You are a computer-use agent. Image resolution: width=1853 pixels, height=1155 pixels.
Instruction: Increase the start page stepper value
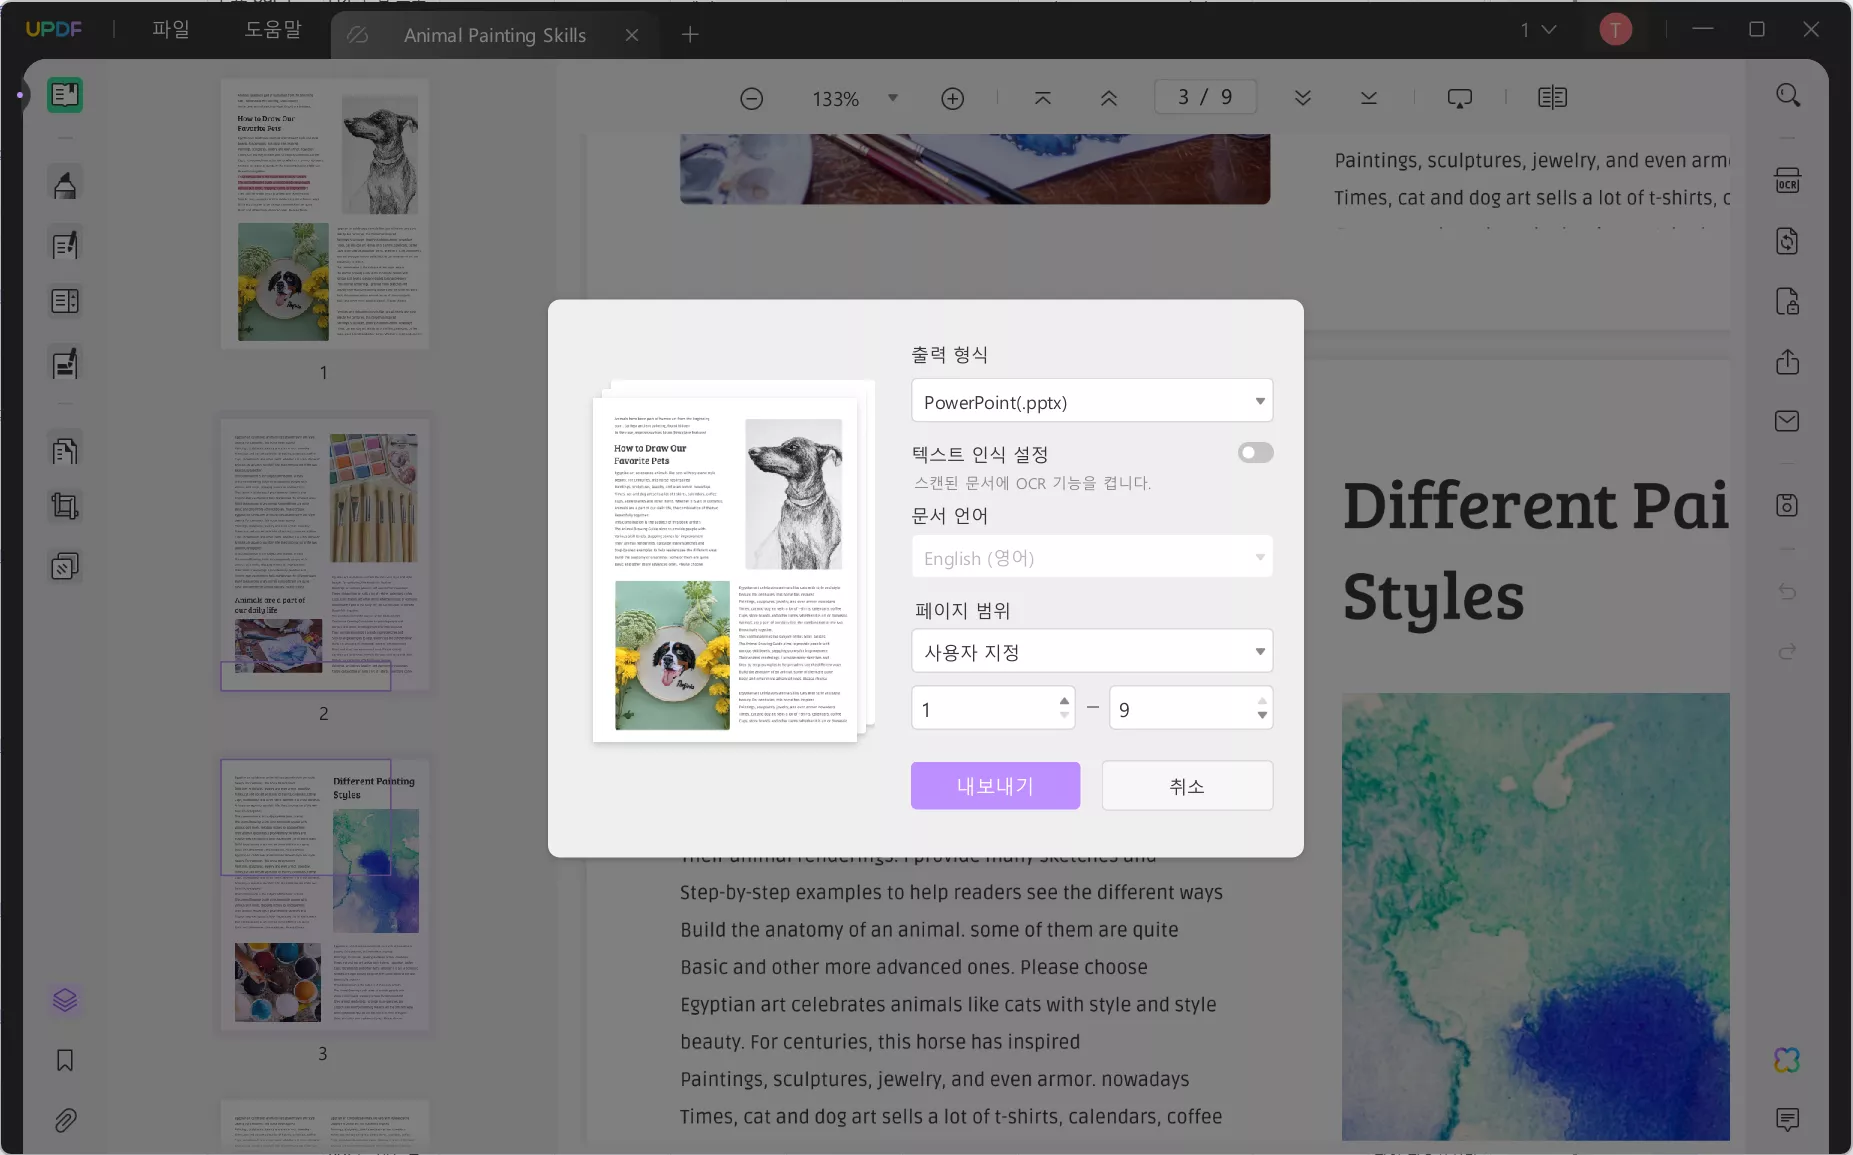(x=1064, y=701)
